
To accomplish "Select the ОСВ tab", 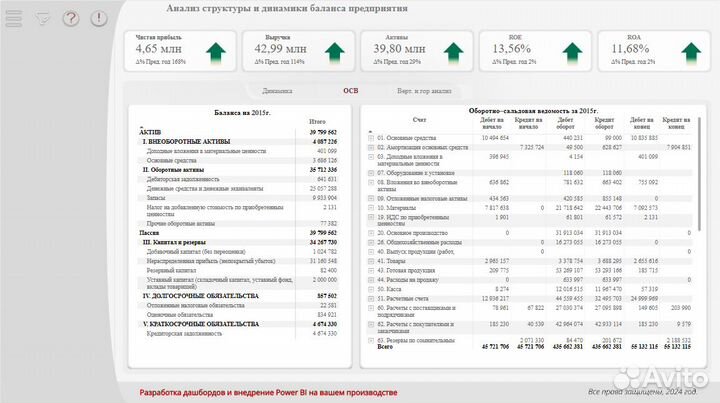I will [350, 91].
